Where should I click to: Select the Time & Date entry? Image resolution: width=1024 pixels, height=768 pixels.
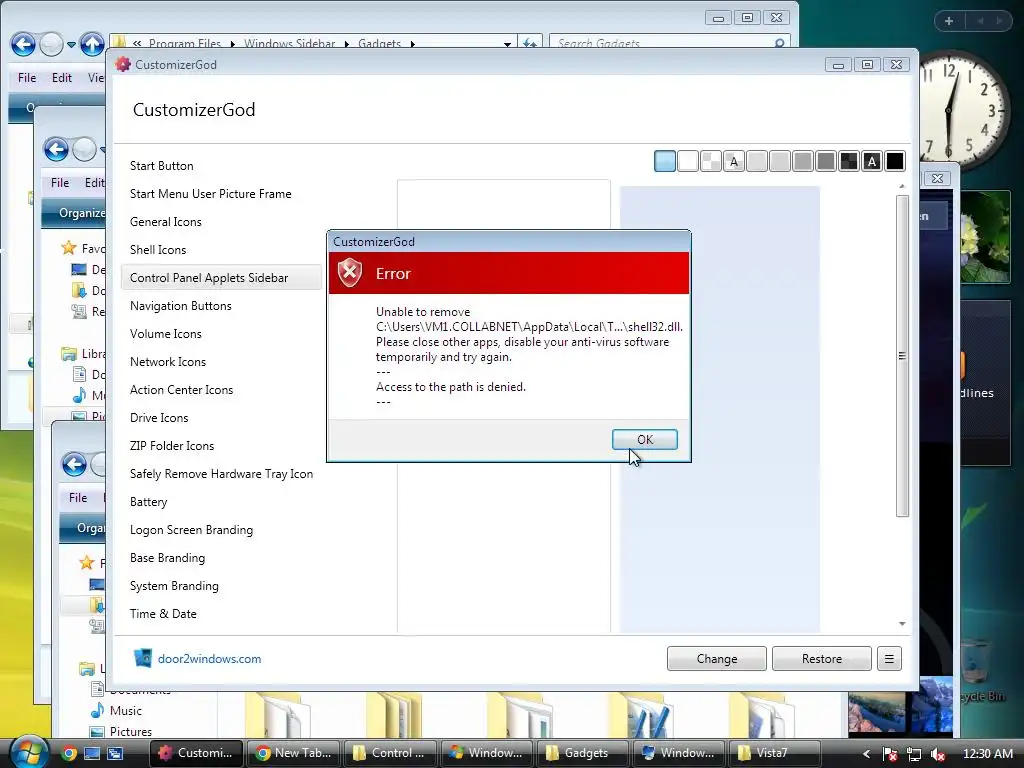163,614
